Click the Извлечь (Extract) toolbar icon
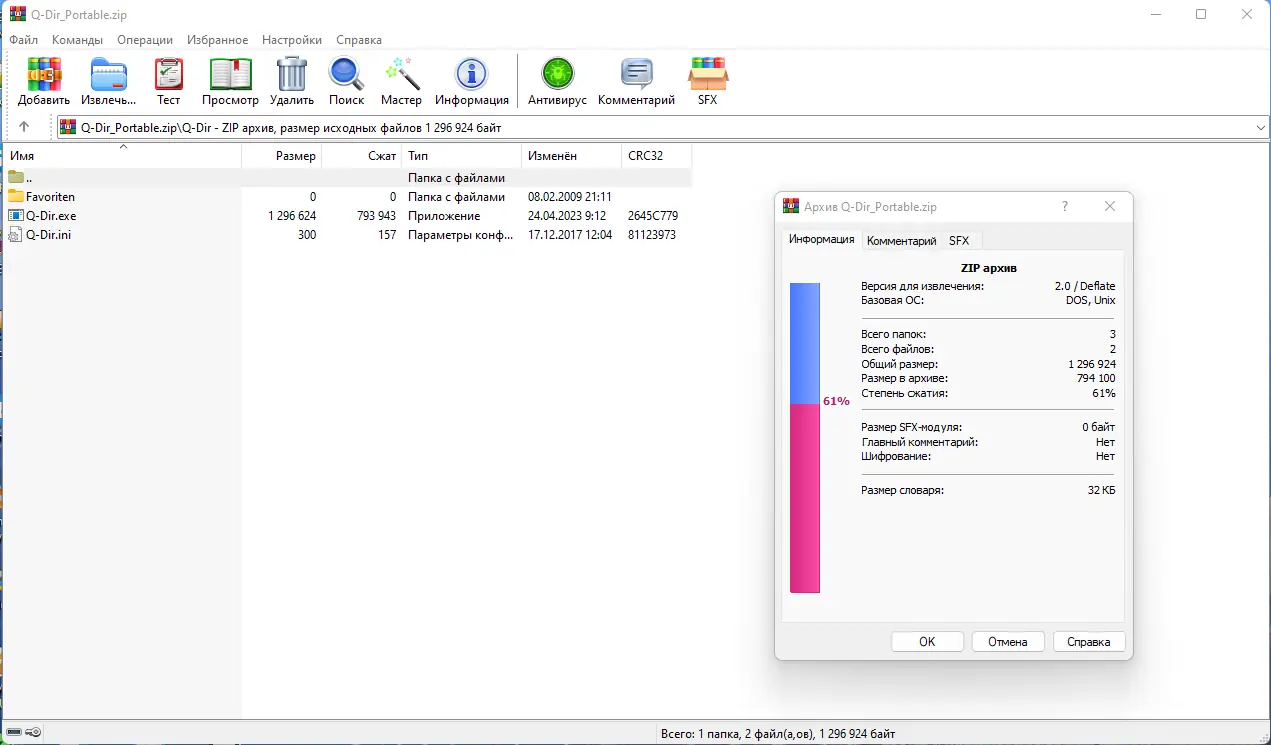 click(x=109, y=74)
